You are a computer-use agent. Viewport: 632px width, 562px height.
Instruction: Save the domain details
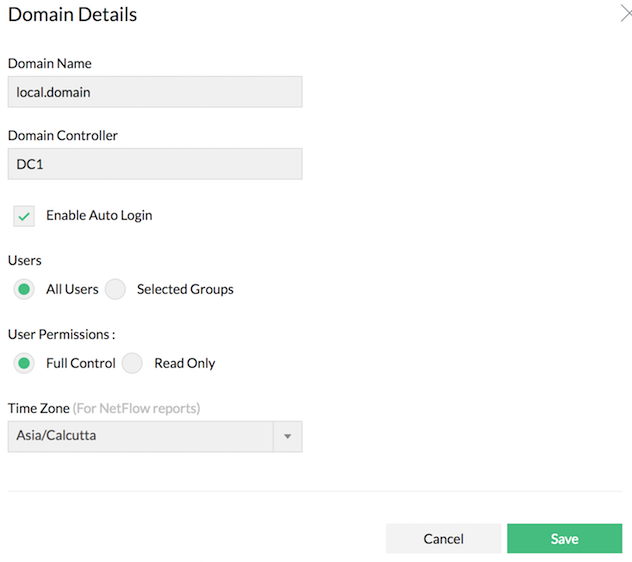tap(564, 539)
